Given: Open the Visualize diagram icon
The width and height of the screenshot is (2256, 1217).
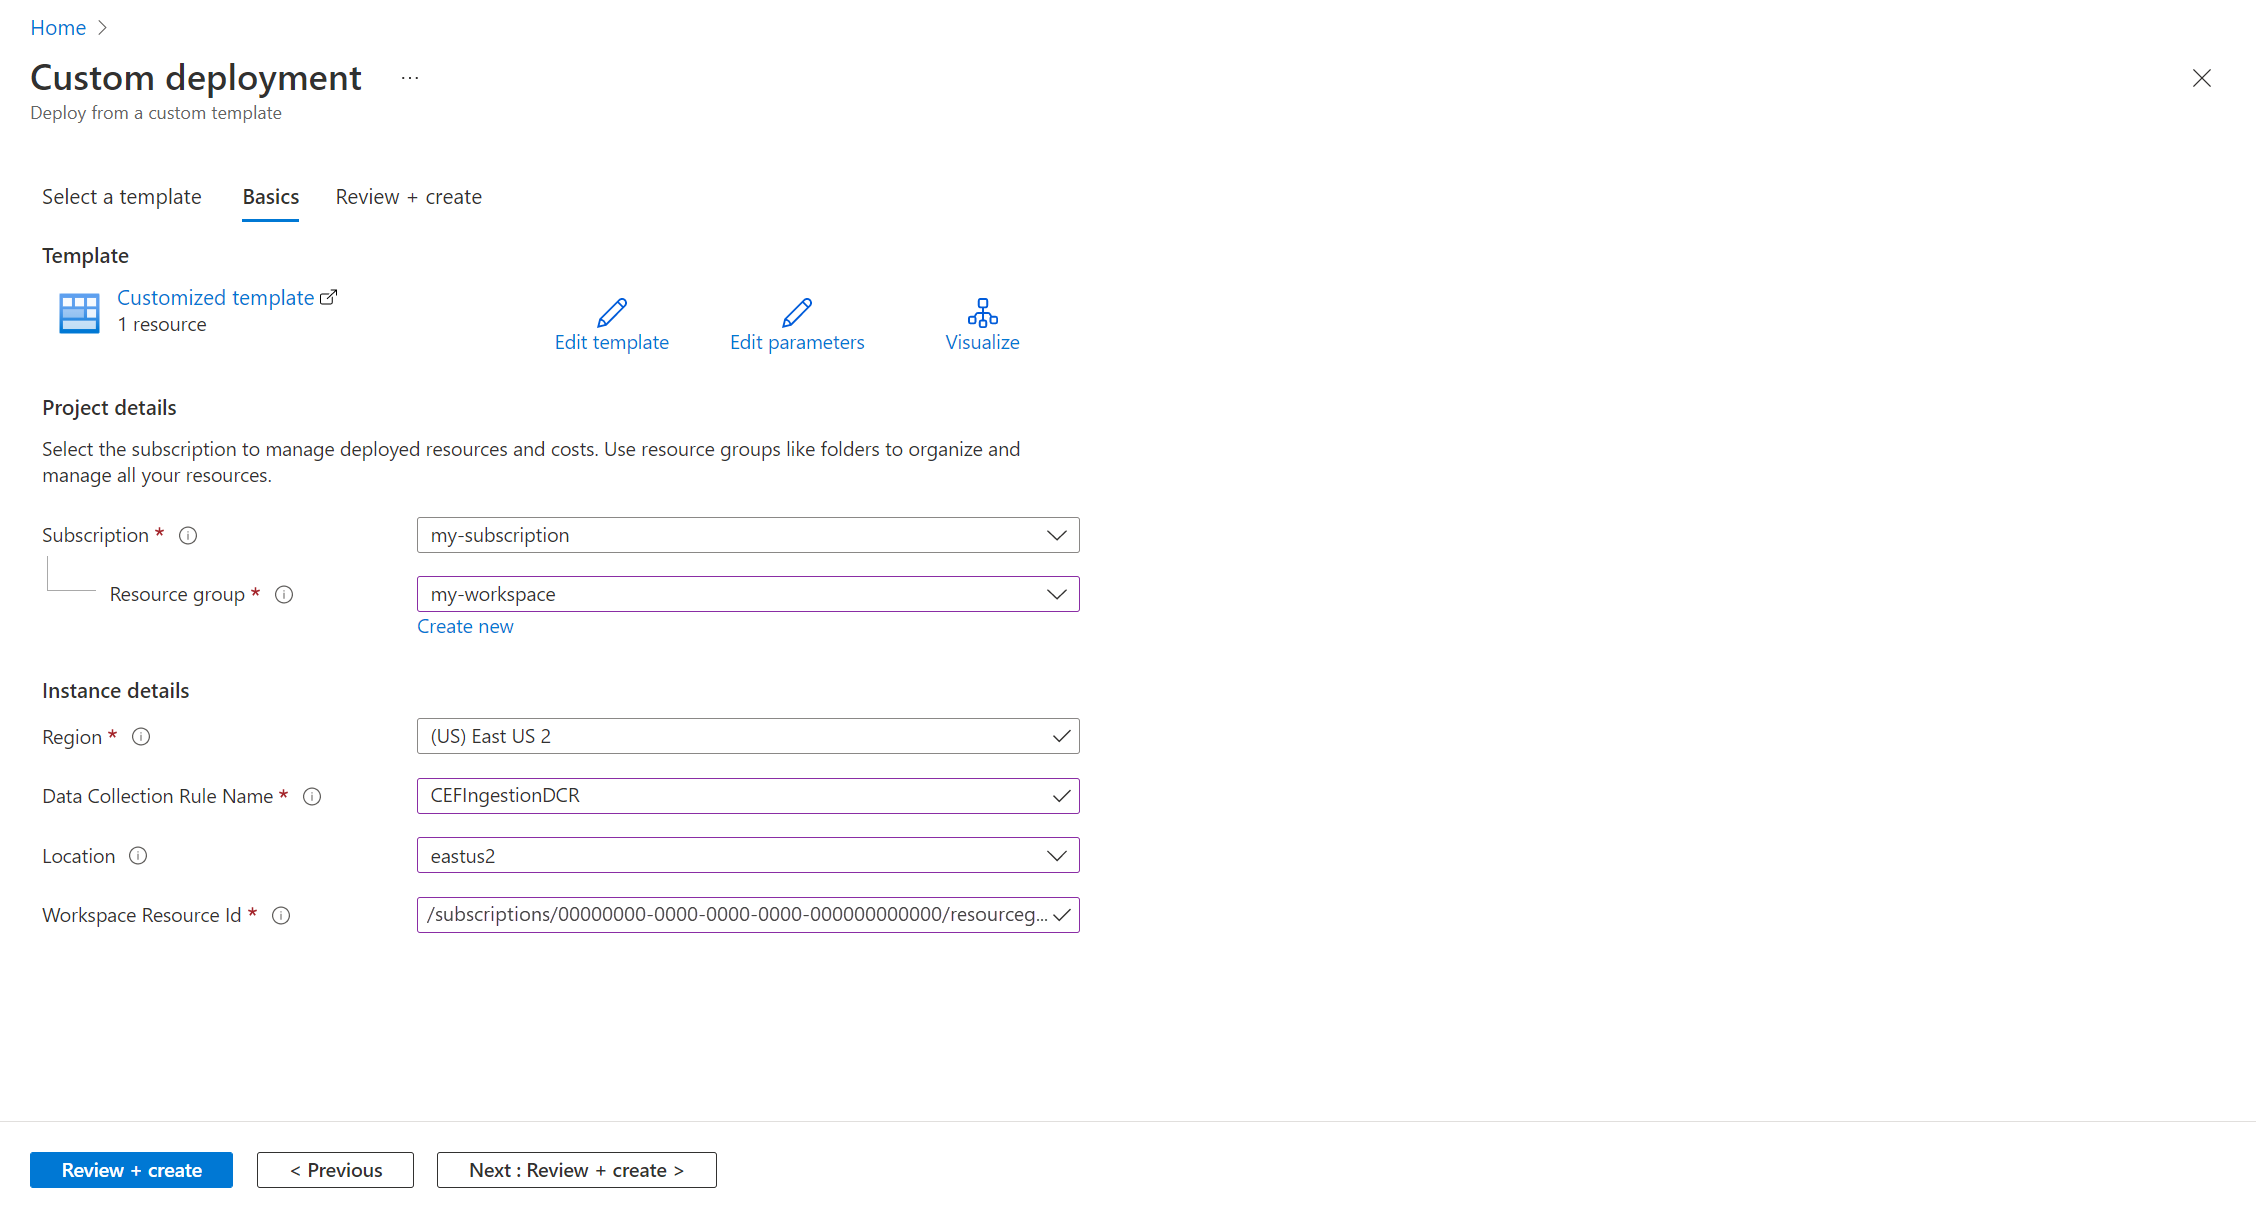Looking at the screenshot, I should (x=982, y=313).
